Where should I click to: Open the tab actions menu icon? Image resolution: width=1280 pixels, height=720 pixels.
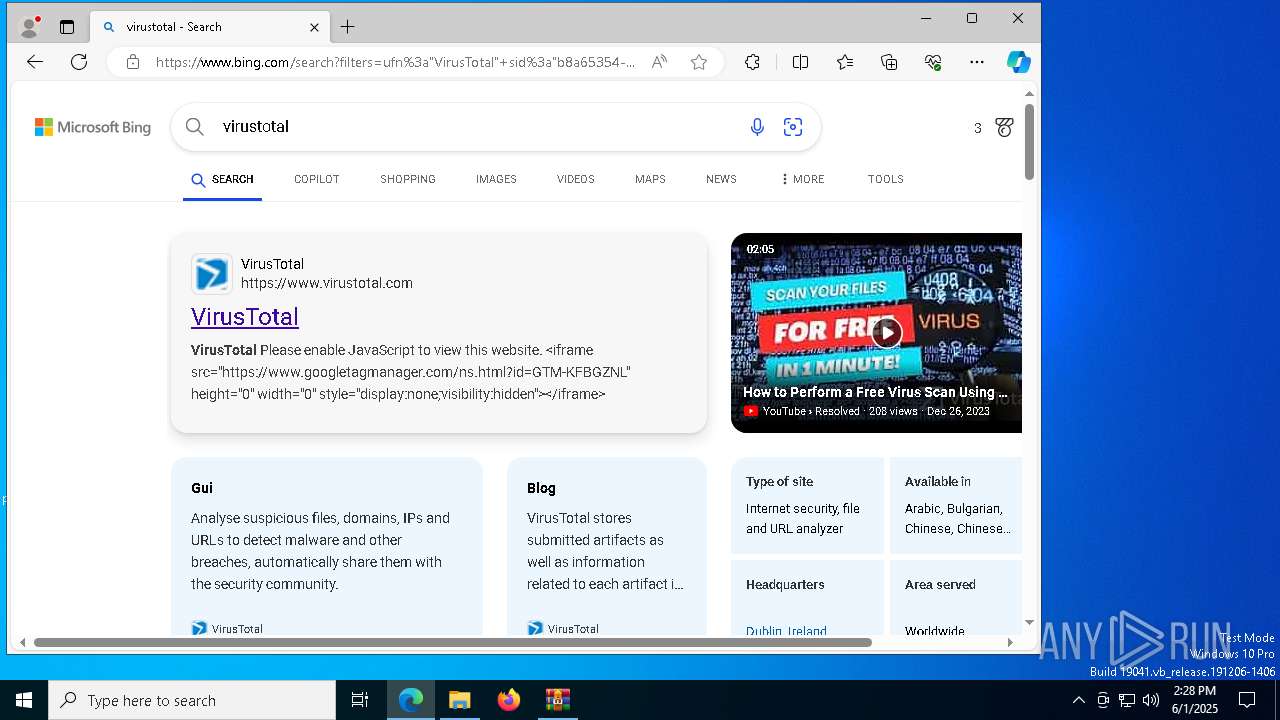click(x=67, y=27)
